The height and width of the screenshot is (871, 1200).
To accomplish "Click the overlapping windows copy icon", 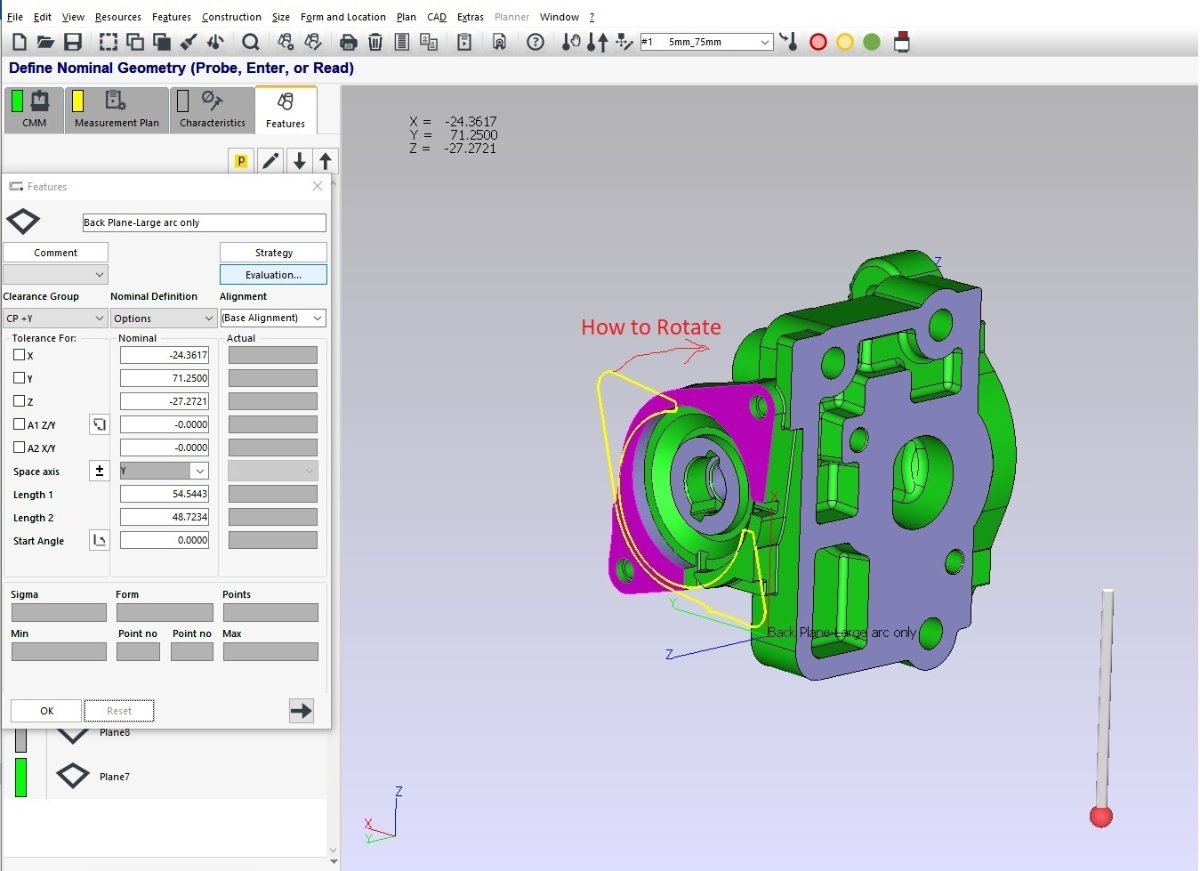I will point(134,42).
